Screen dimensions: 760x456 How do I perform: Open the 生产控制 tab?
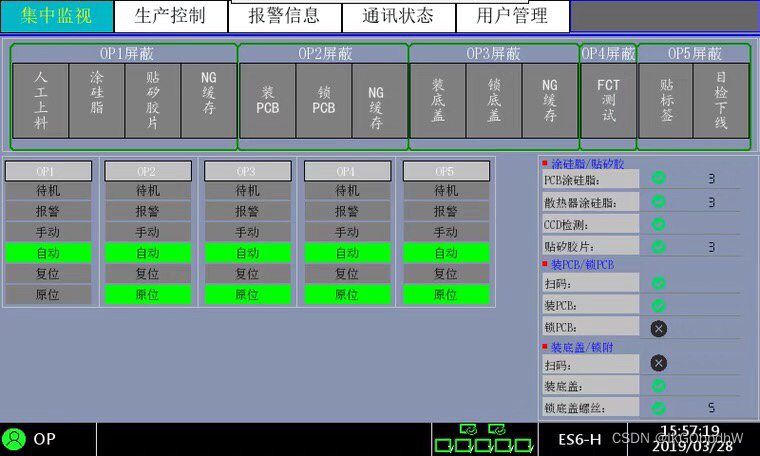pyautogui.click(x=171, y=16)
